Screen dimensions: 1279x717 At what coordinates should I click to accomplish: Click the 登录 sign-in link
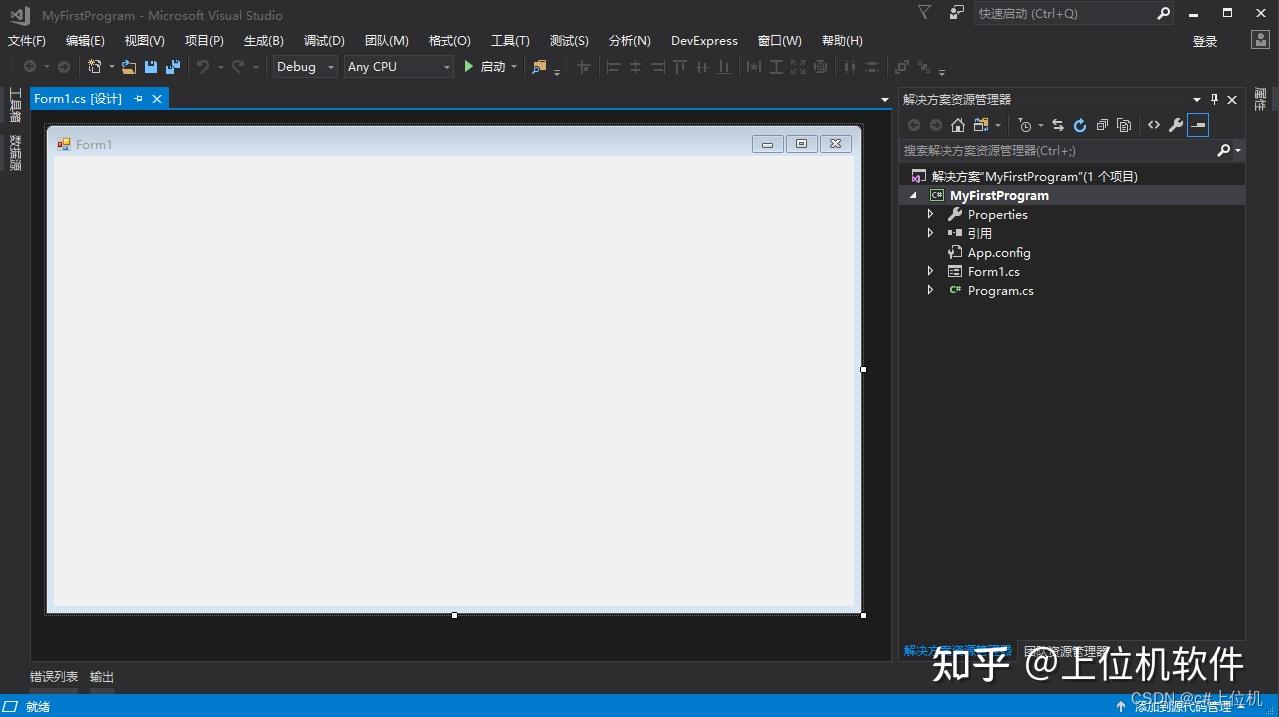1205,41
